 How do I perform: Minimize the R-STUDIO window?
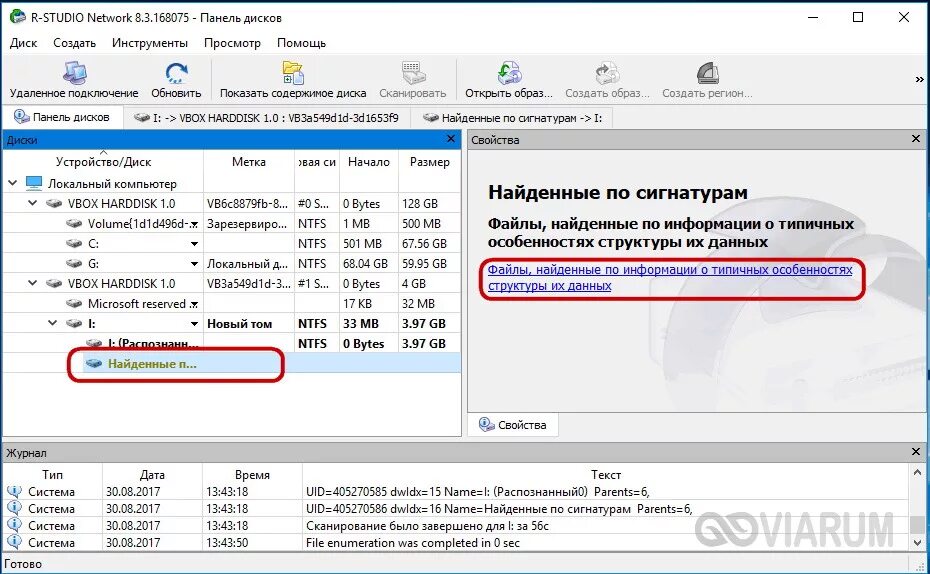(x=813, y=17)
